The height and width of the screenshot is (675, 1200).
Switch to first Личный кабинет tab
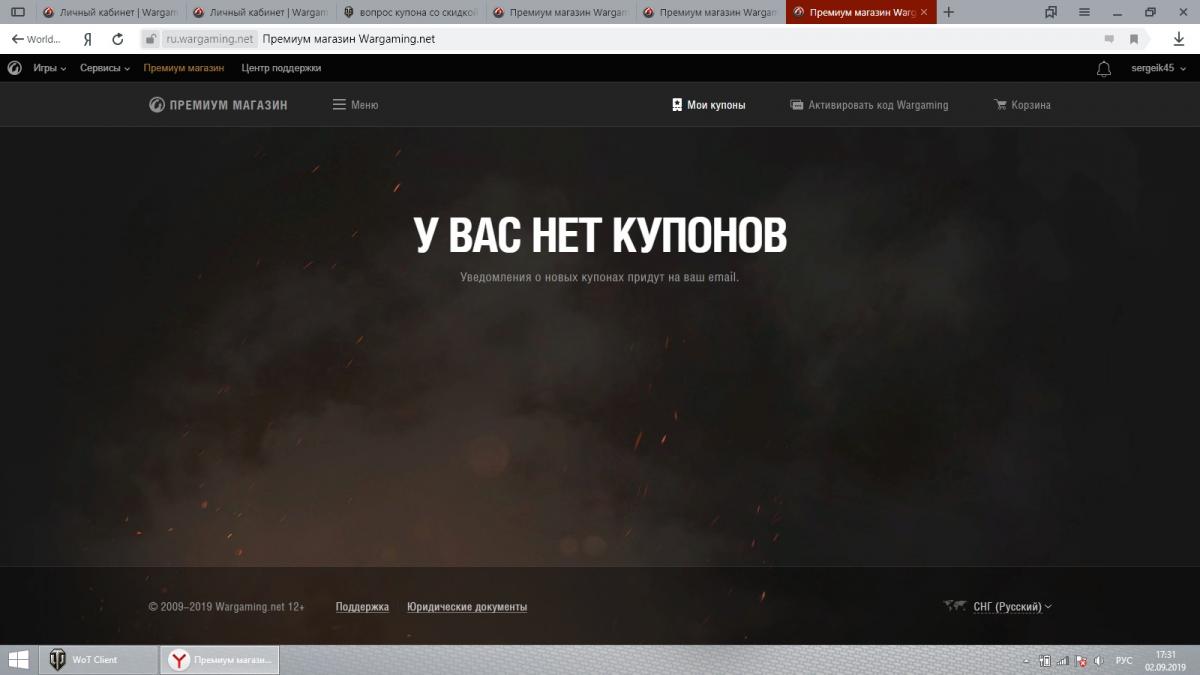click(110, 12)
